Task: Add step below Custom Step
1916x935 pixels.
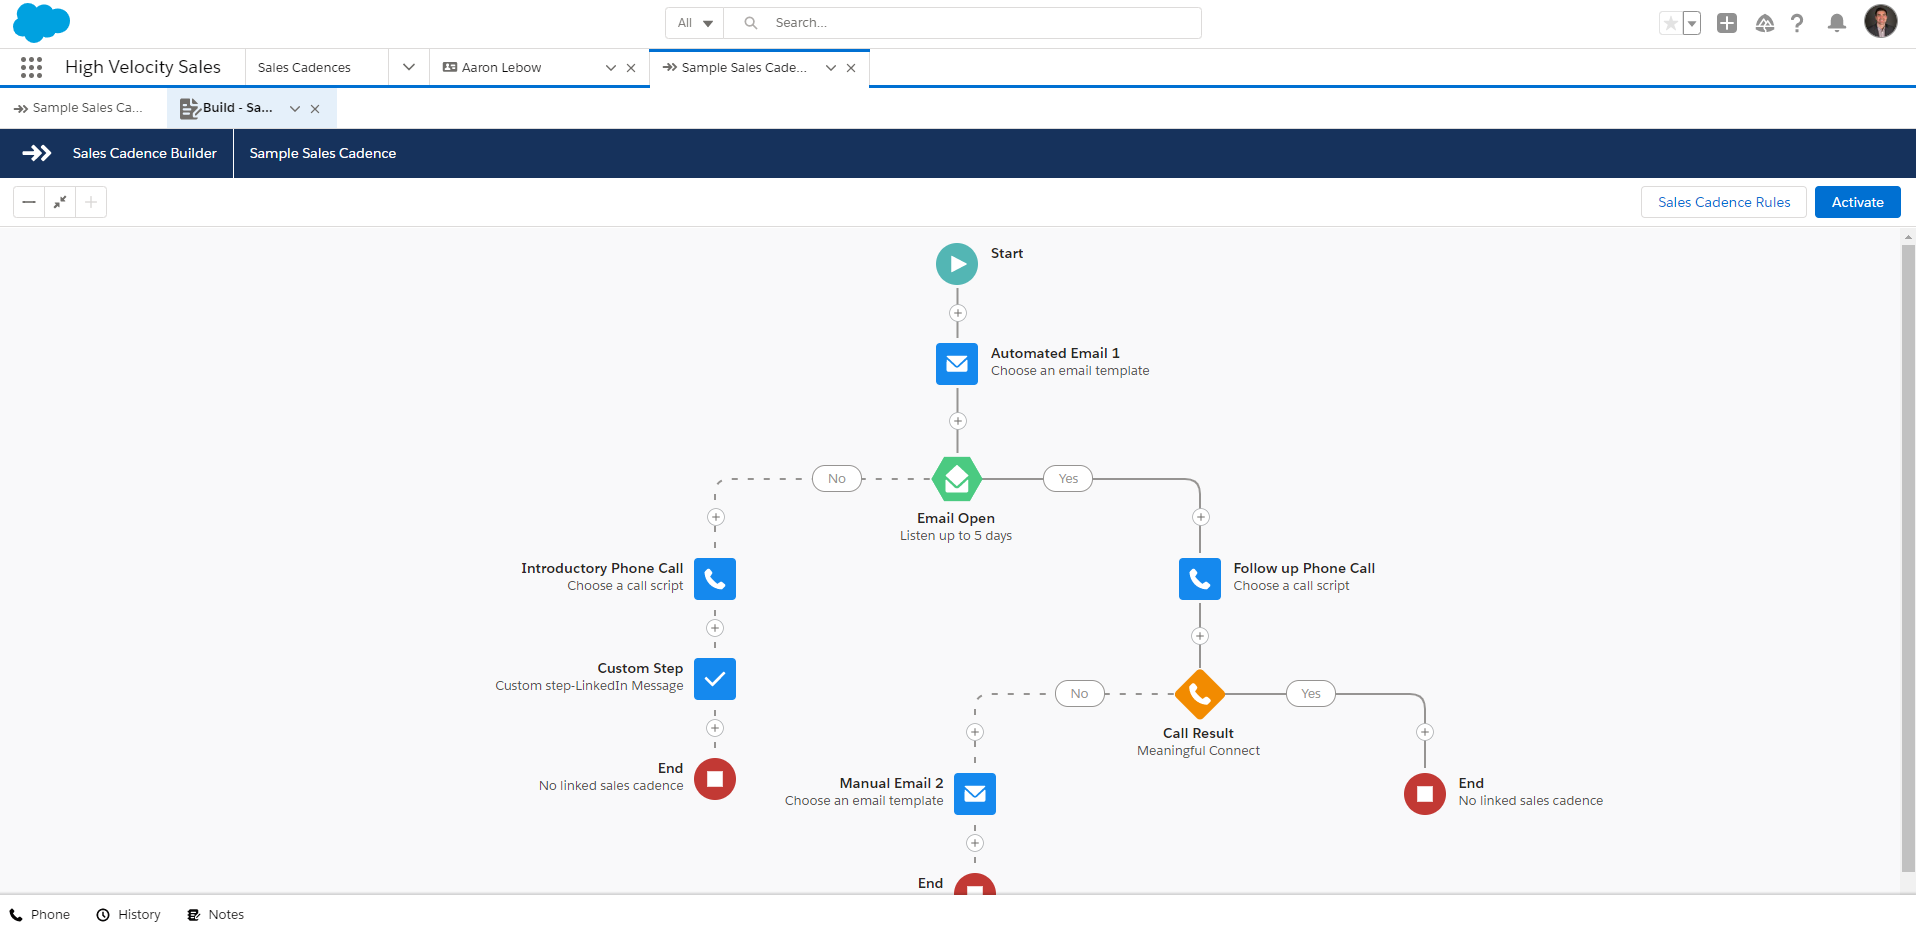Action: [715, 728]
